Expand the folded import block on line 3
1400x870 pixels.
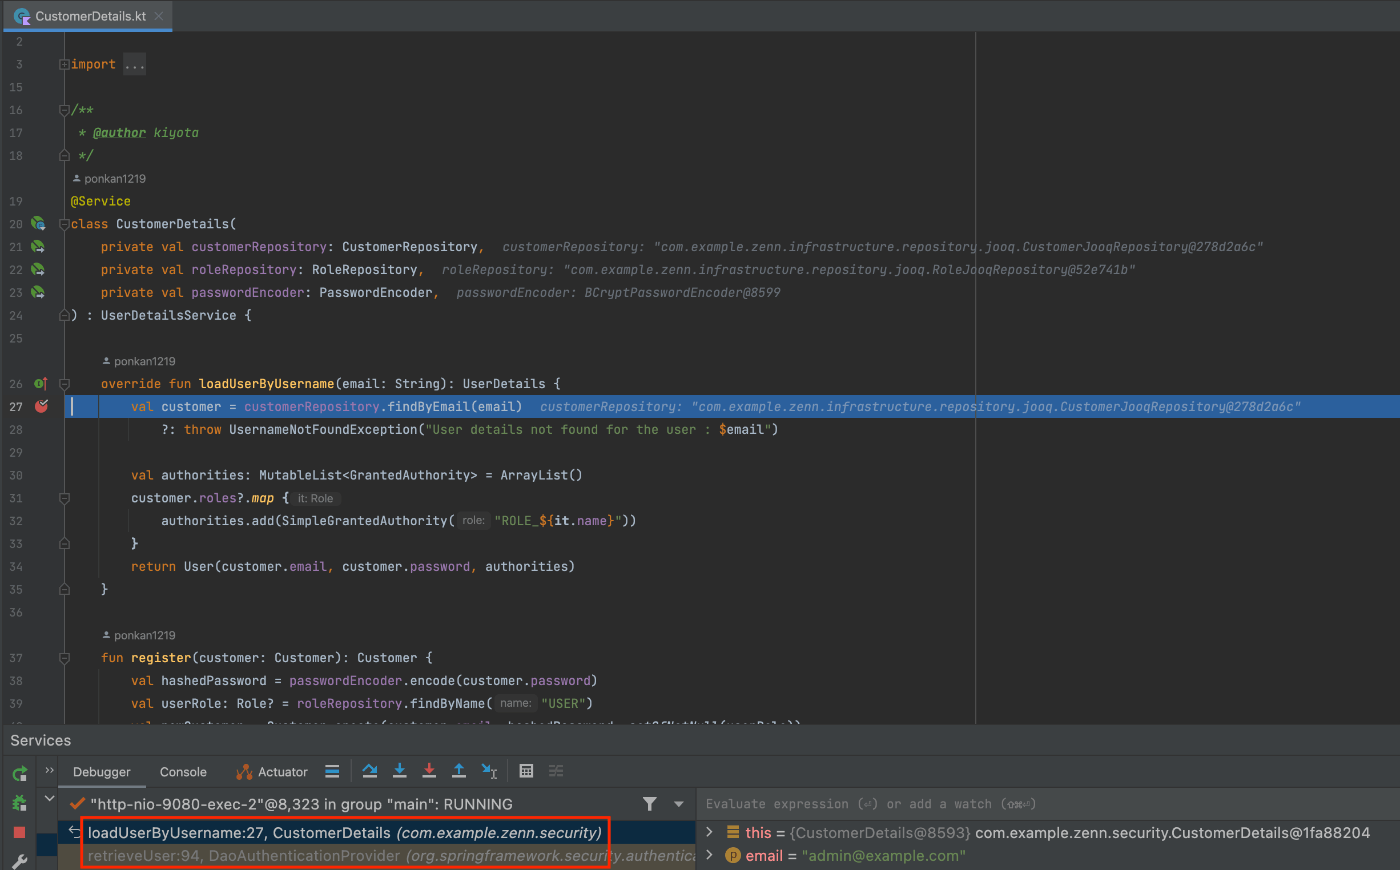click(64, 64)
